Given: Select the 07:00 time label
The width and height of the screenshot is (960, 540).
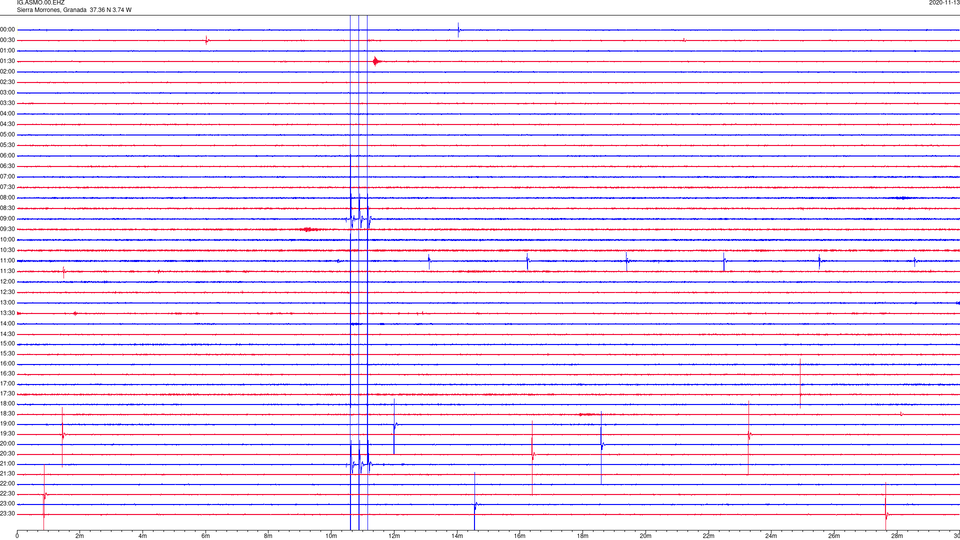Looking at the screenshot, I should pos(8,177).
